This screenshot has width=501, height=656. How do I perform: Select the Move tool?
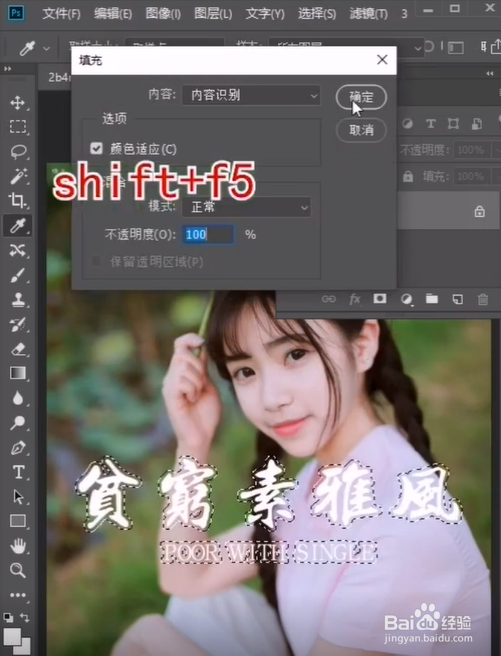tap(18, 102)
